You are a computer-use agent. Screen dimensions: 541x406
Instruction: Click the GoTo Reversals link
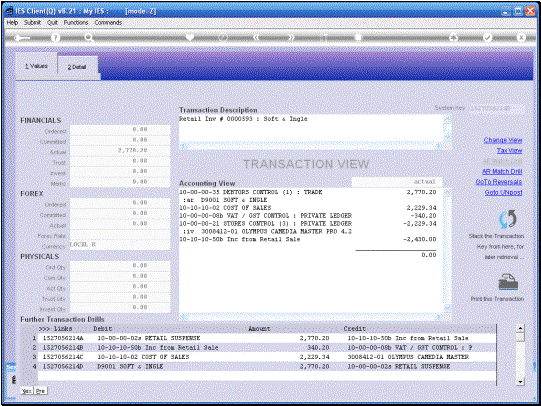click(x=499, y=182)
